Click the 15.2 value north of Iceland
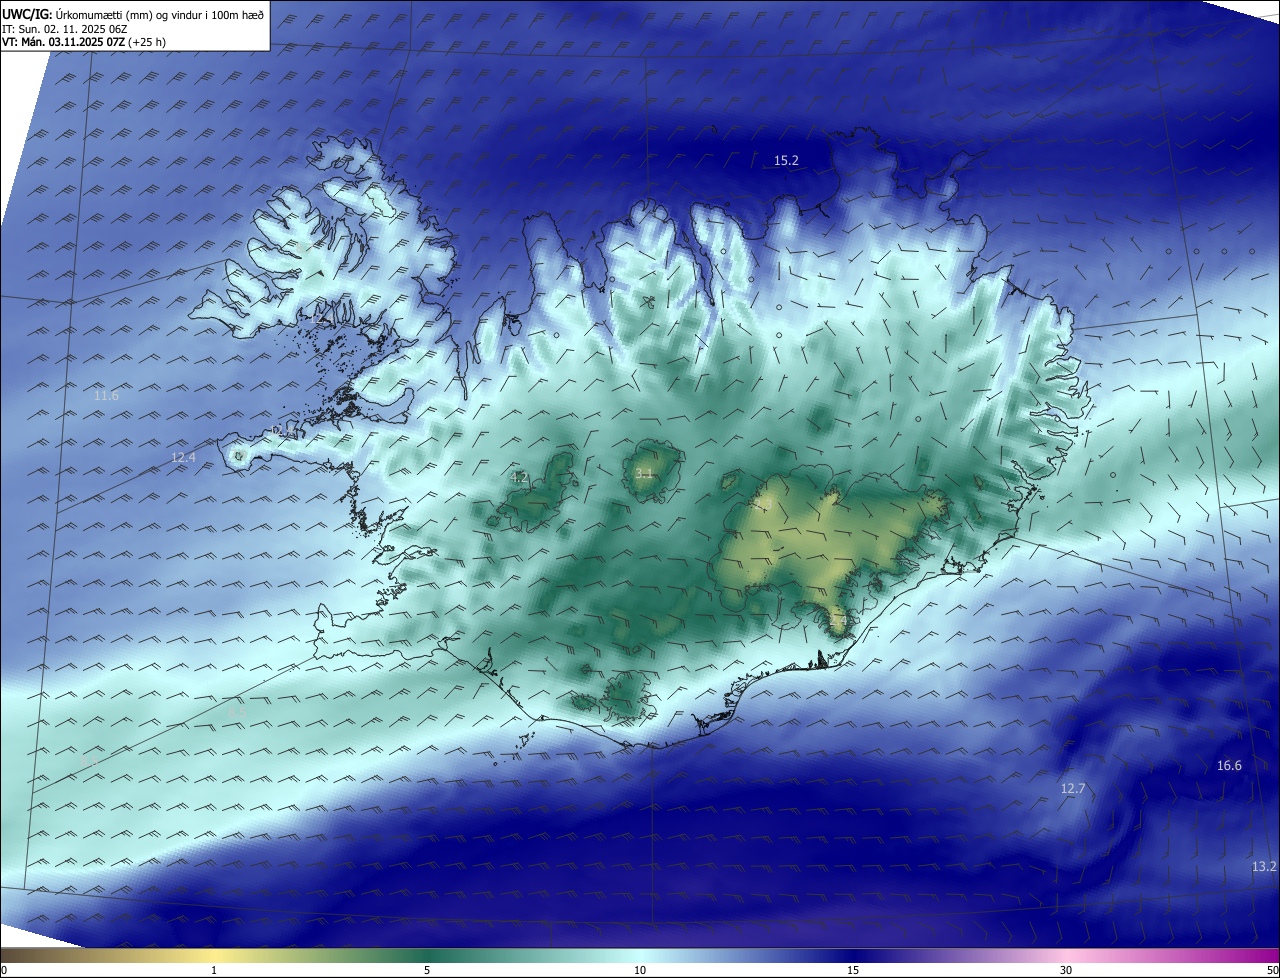 coord(787,160)
